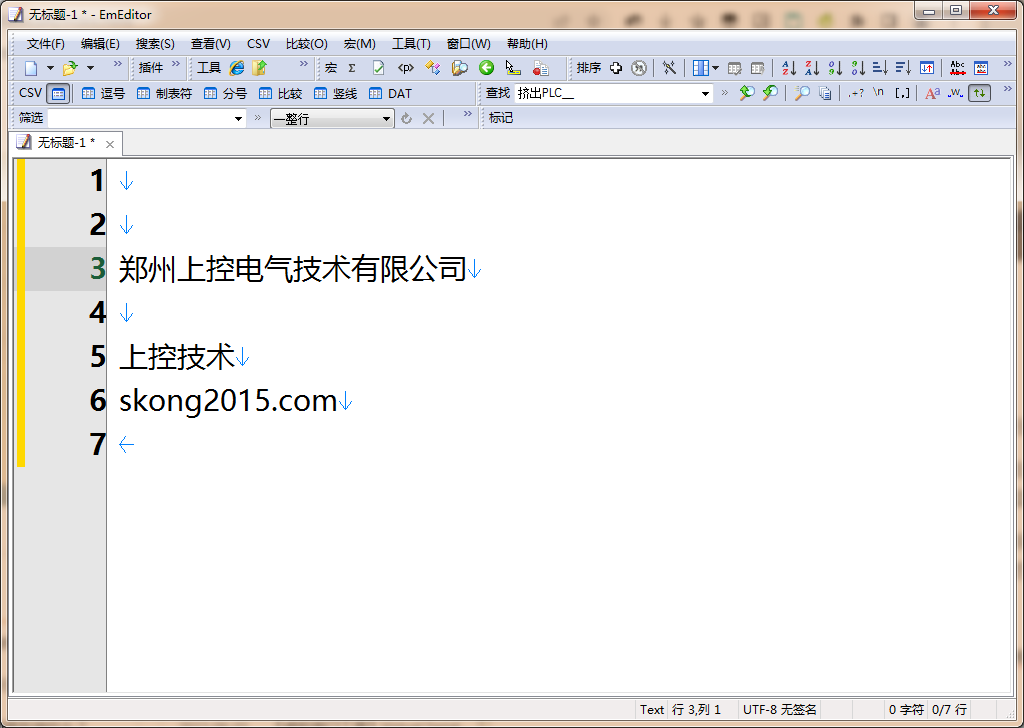Image resolution: width=1024 pixels, height=728 pixels.
Task: Expand the 插件 toolbar overflow chevron
Action: [176, 64]
